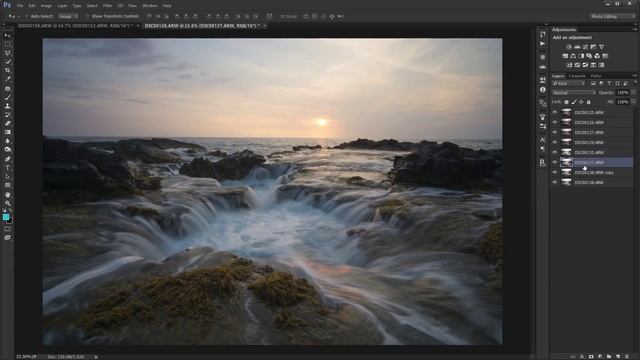Open the layer filter Kind dropdown
Viewport: 640px width, 360px height.
(569, 83)
